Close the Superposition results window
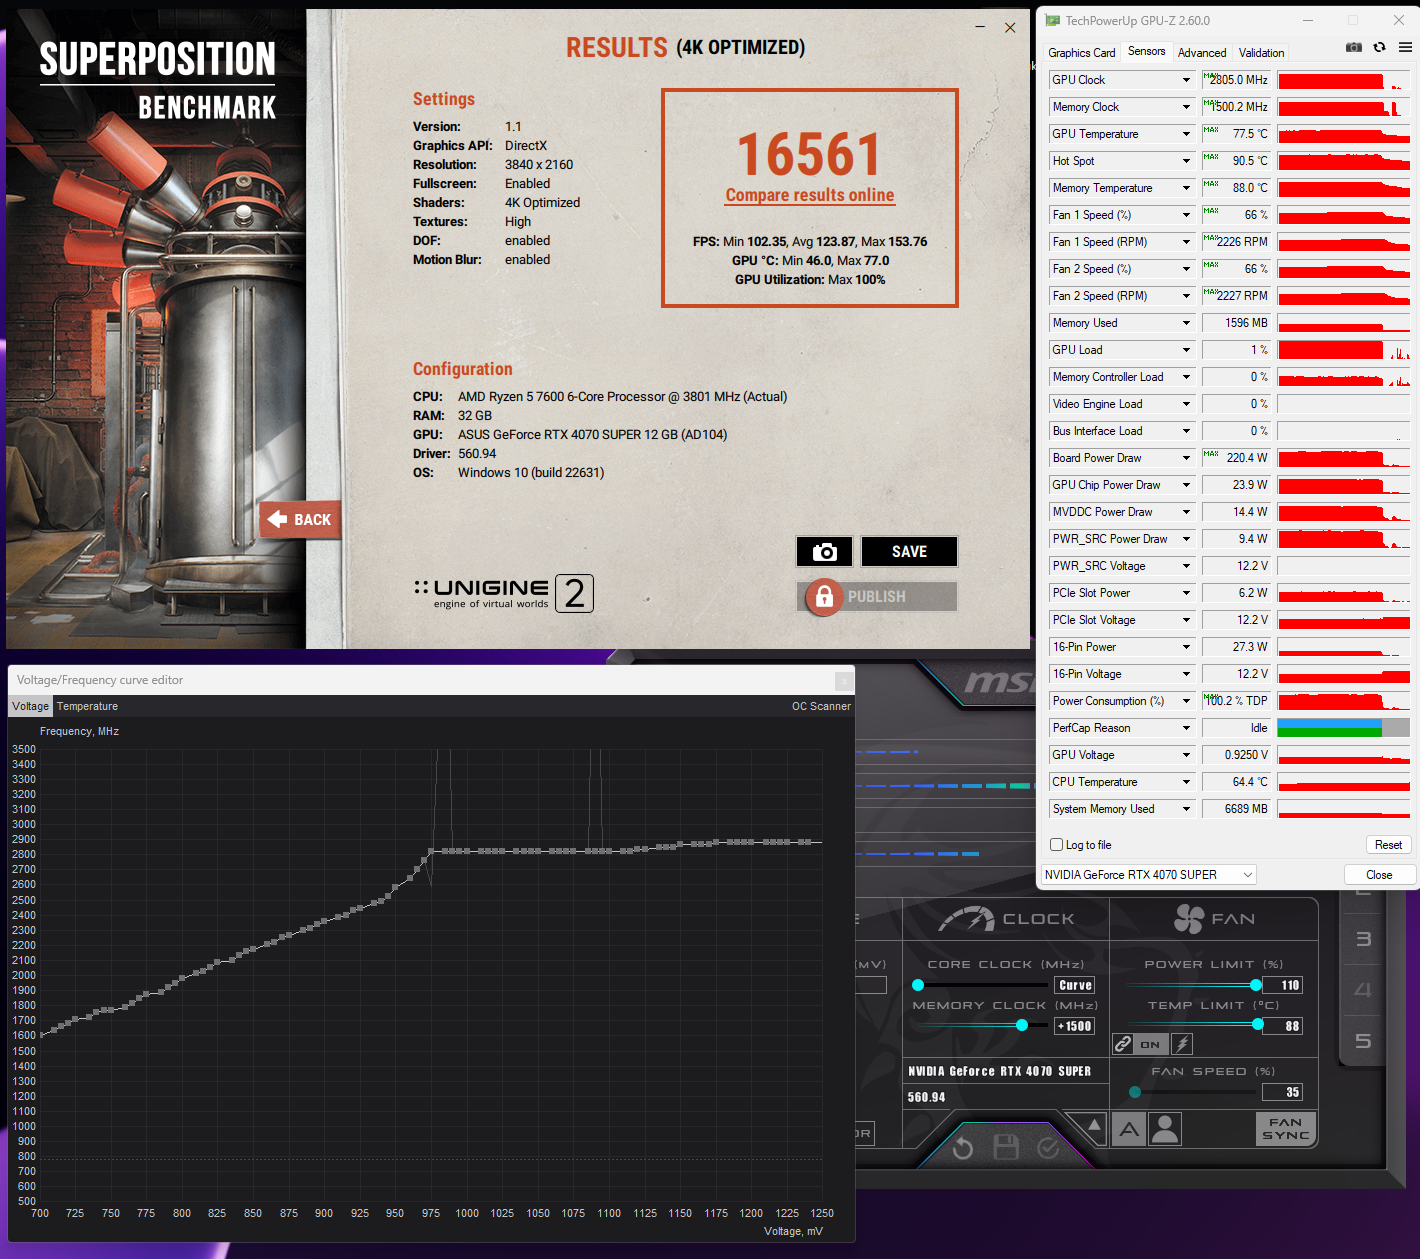This screenshot has height=1259, width=1420. coord(1010,28)
